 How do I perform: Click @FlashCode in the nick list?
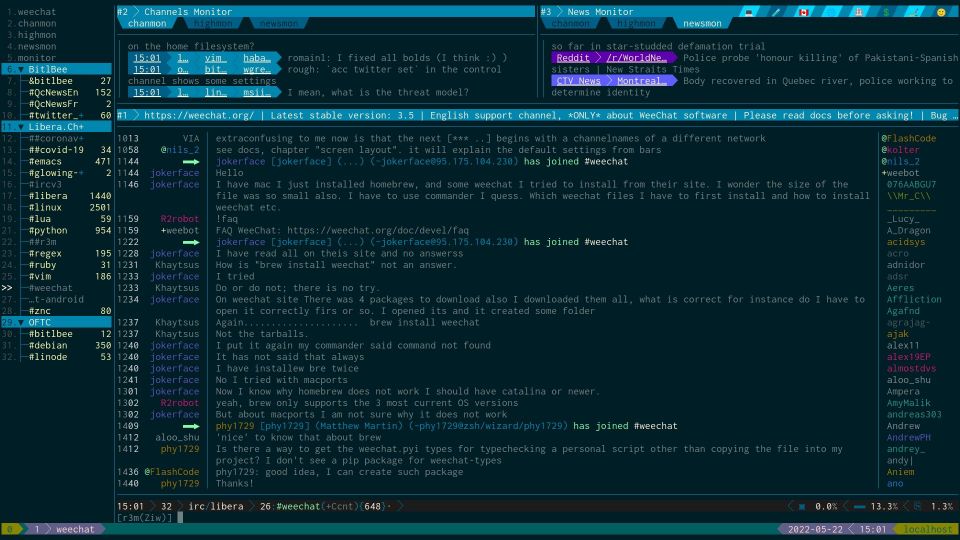[909, 138]
